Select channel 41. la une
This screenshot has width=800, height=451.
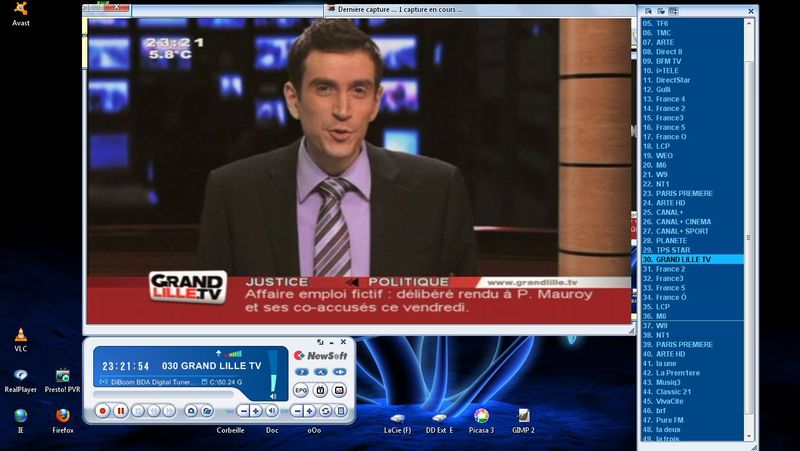click(x=692, y=363)
